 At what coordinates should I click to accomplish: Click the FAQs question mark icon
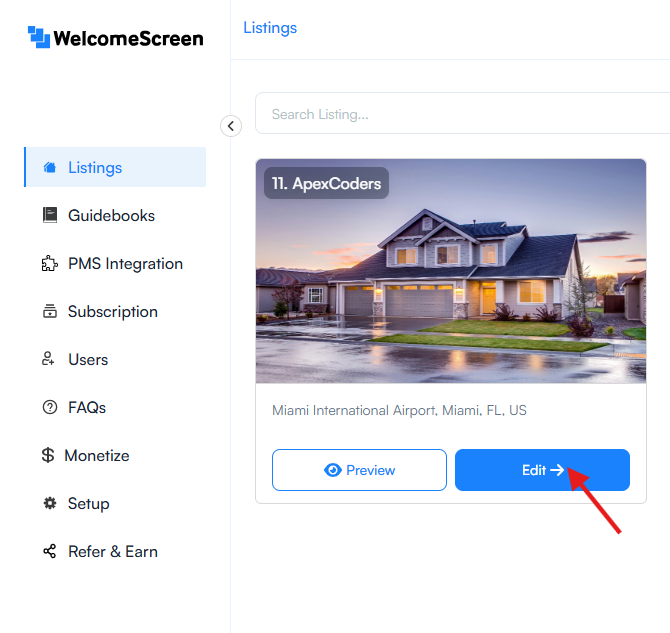click(50, 407)
